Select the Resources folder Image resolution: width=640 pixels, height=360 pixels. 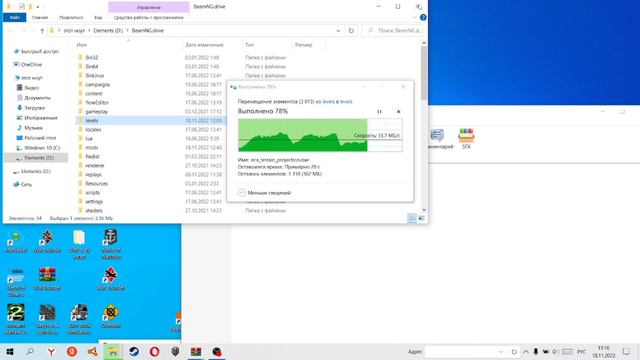(x=96, y=183)
